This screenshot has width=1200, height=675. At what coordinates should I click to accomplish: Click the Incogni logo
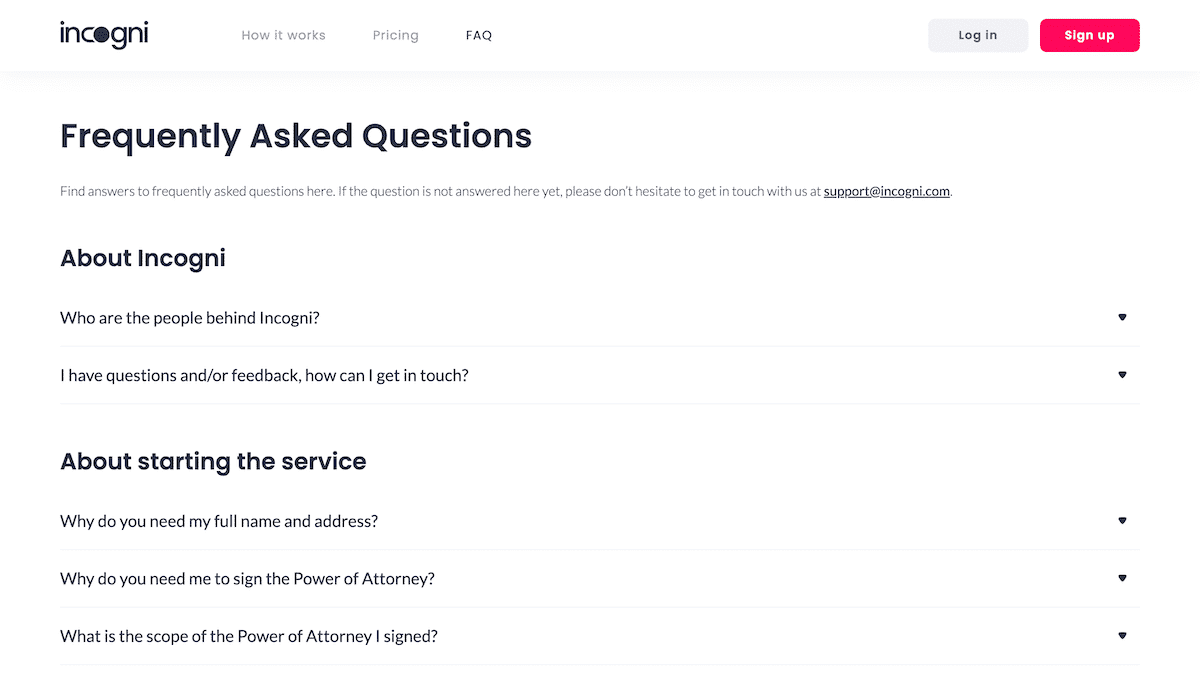[x=104, y=35]
